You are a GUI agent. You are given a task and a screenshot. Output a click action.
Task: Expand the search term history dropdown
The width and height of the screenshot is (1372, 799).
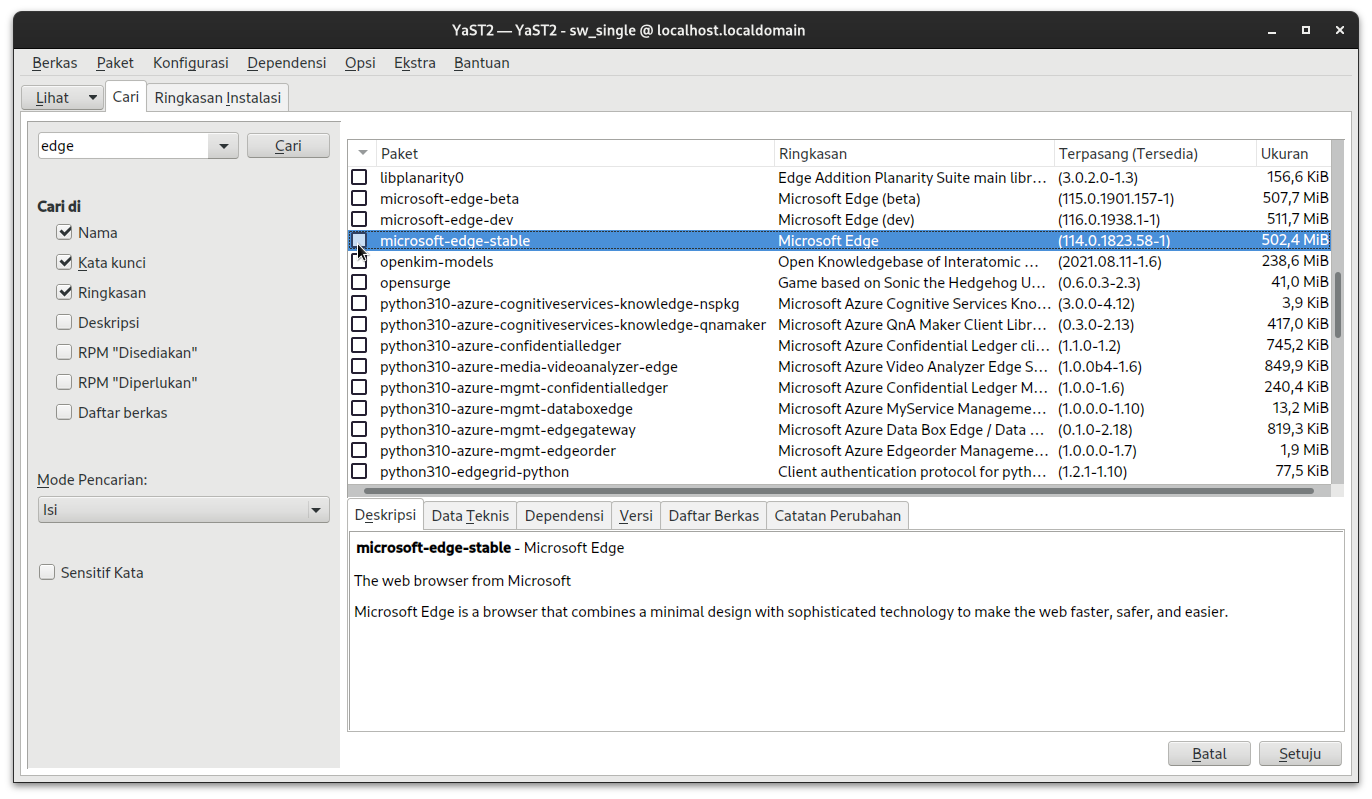tap(223, 146)
